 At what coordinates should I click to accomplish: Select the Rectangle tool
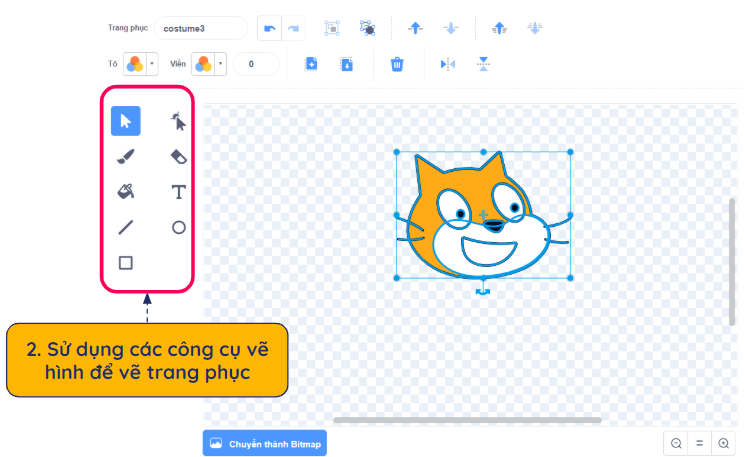(126, 262)
